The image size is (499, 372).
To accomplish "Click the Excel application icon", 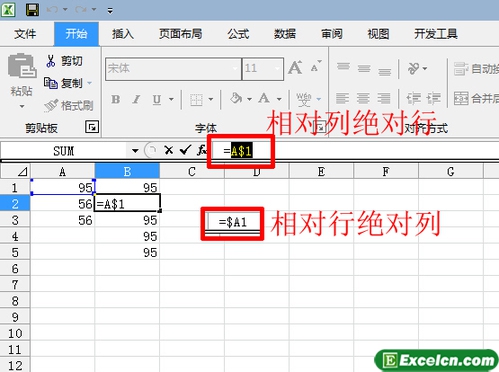I will (x=8, y=10).
